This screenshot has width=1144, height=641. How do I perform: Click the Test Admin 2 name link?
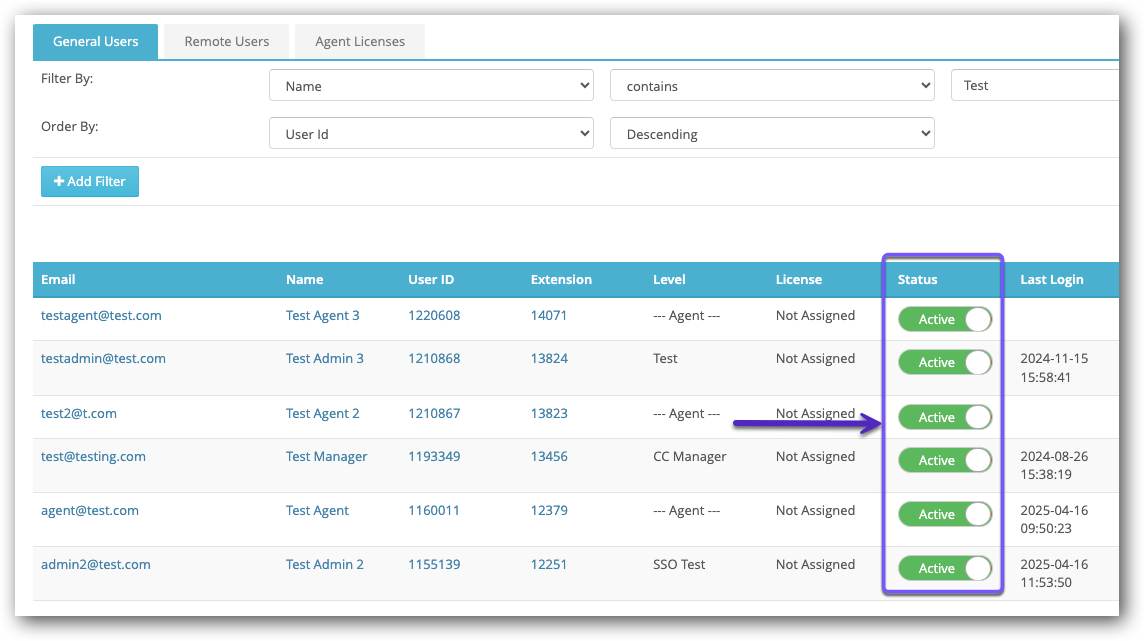(325, 564)
